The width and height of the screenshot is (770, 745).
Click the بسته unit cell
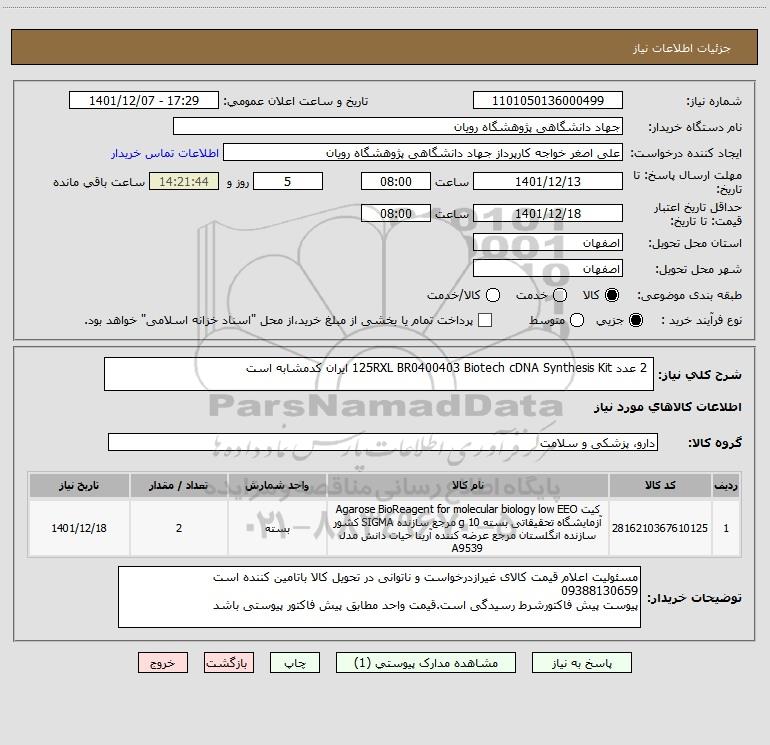277,528
